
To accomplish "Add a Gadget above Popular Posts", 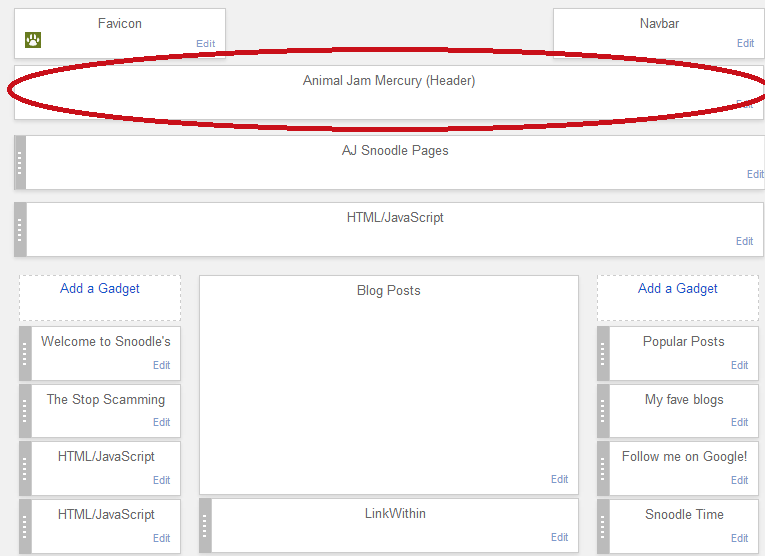I will (678, 288).
